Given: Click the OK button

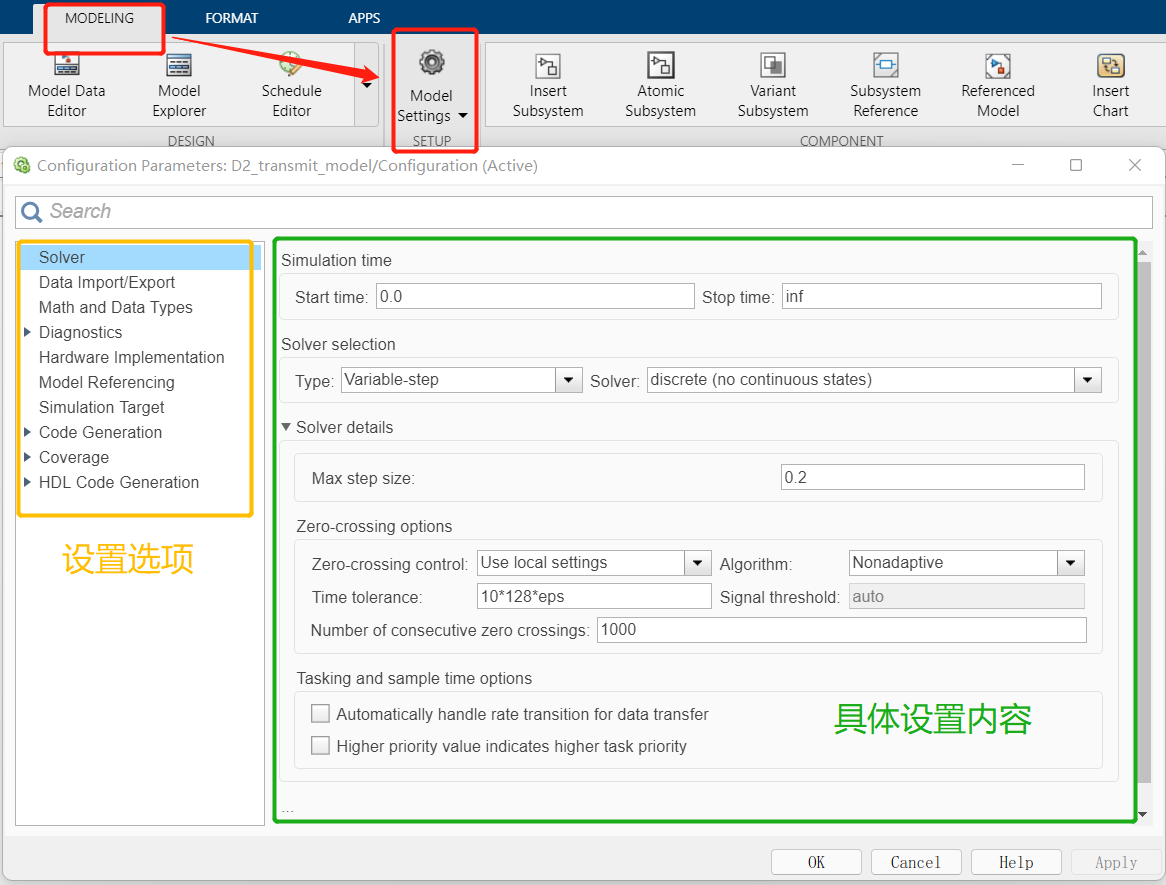Looking at the screenshot, I should click(816, 862).
